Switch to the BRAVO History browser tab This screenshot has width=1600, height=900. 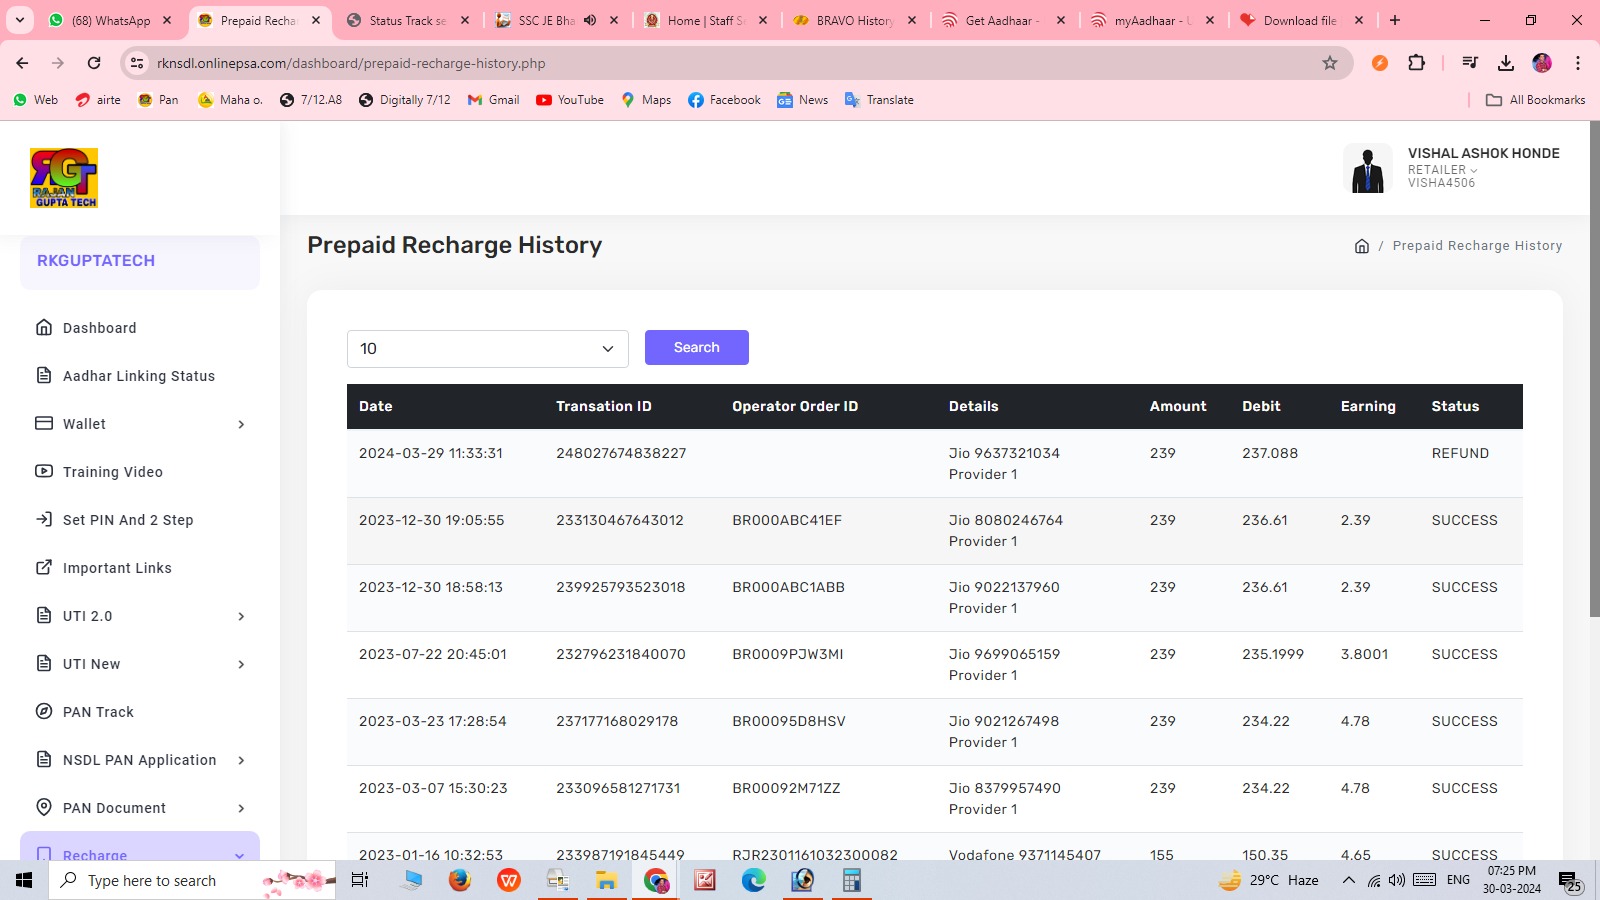coord(854,20)
